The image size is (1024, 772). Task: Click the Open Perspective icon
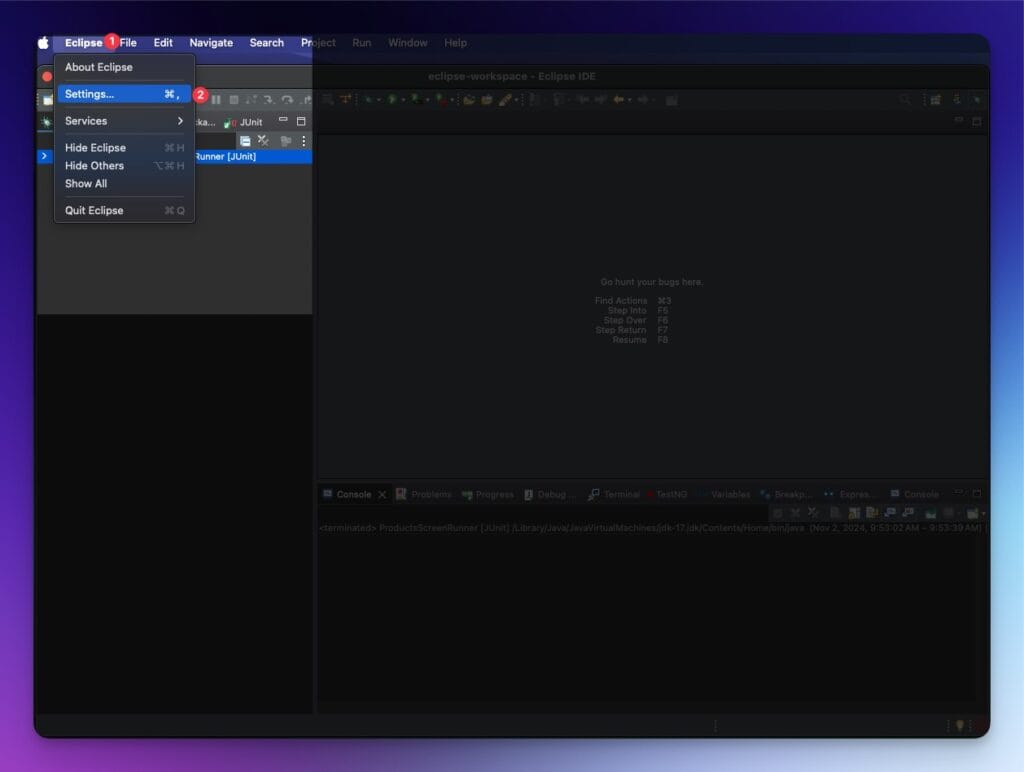point(935,100)
